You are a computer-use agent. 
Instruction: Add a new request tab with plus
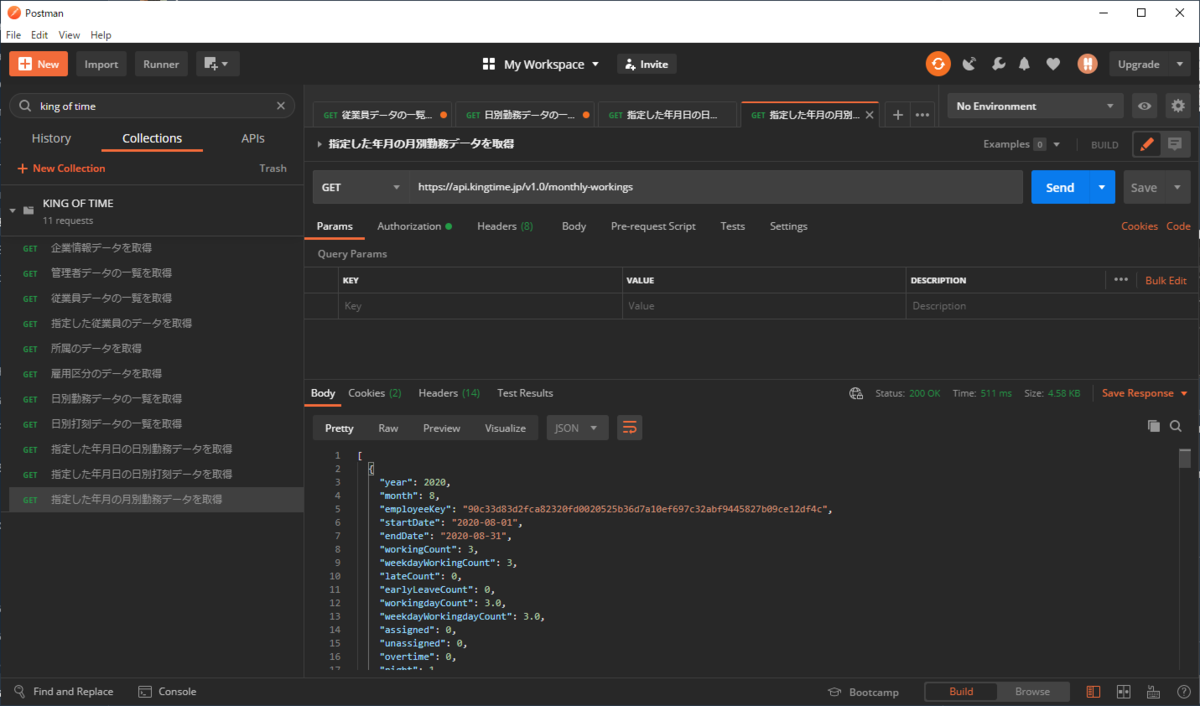pos(897,115)
